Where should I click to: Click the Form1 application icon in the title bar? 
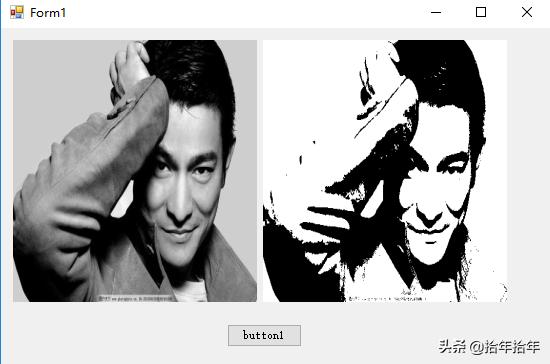17,12
